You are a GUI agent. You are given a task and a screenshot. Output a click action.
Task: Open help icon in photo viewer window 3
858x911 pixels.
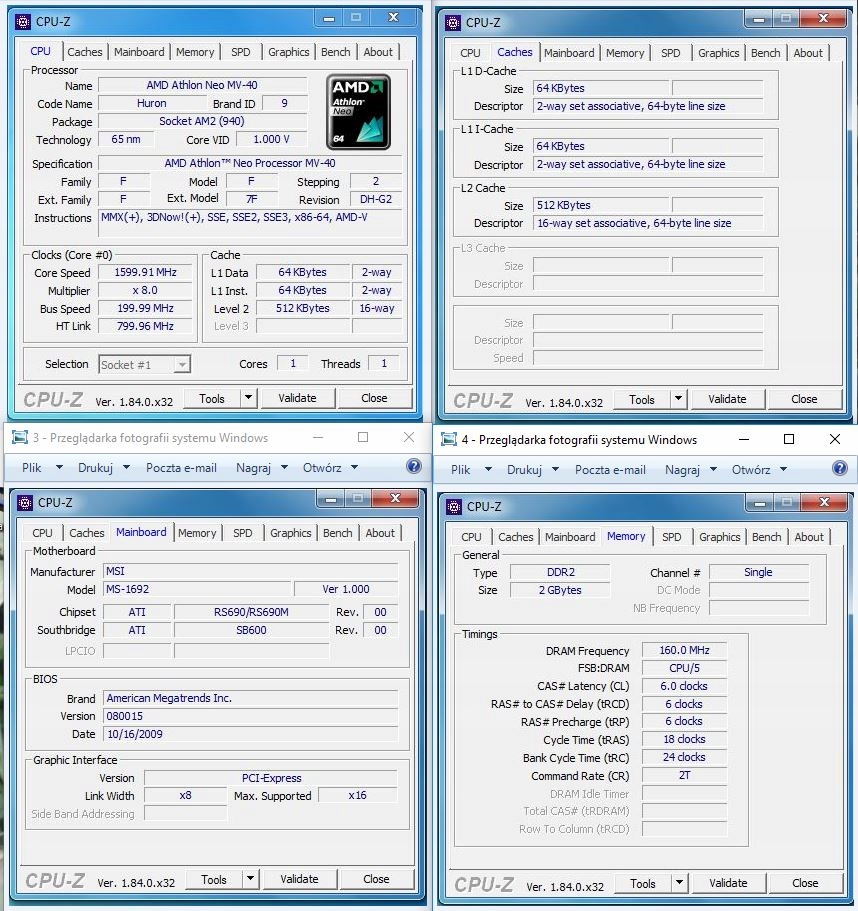[x=414, y=466]
